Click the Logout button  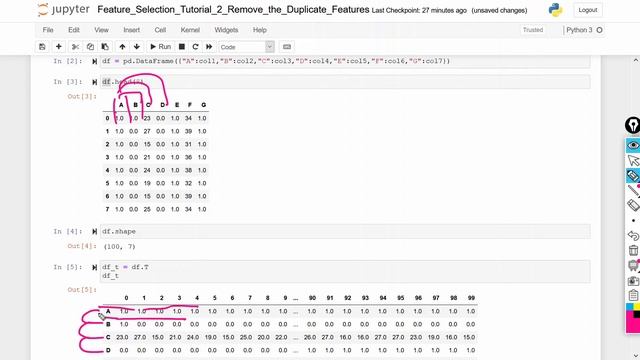[x=588, y=10]
